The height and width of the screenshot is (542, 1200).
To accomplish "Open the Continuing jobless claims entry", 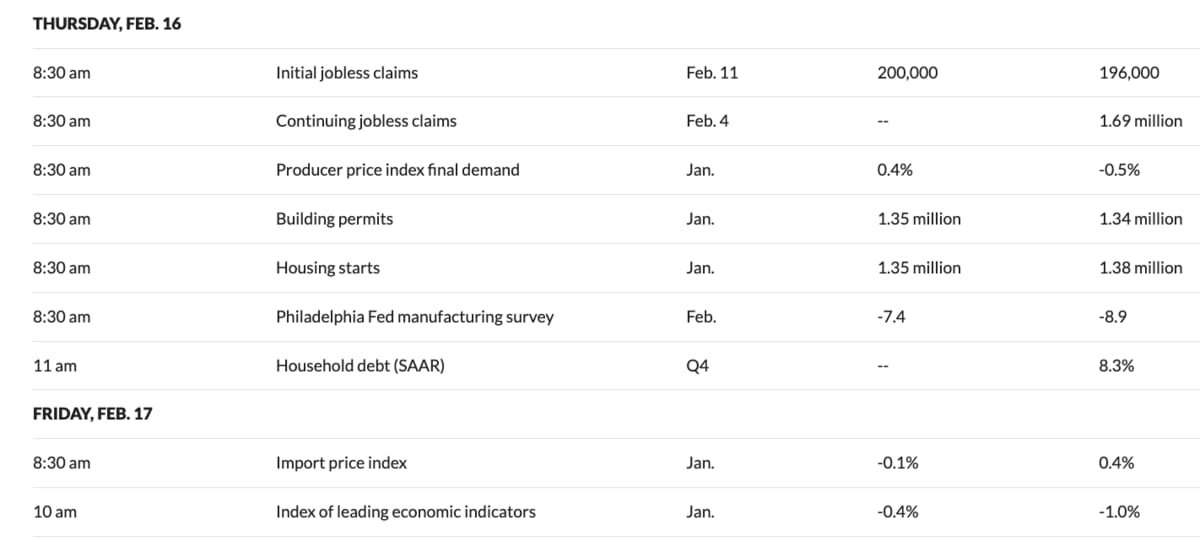I will [366, 121].
